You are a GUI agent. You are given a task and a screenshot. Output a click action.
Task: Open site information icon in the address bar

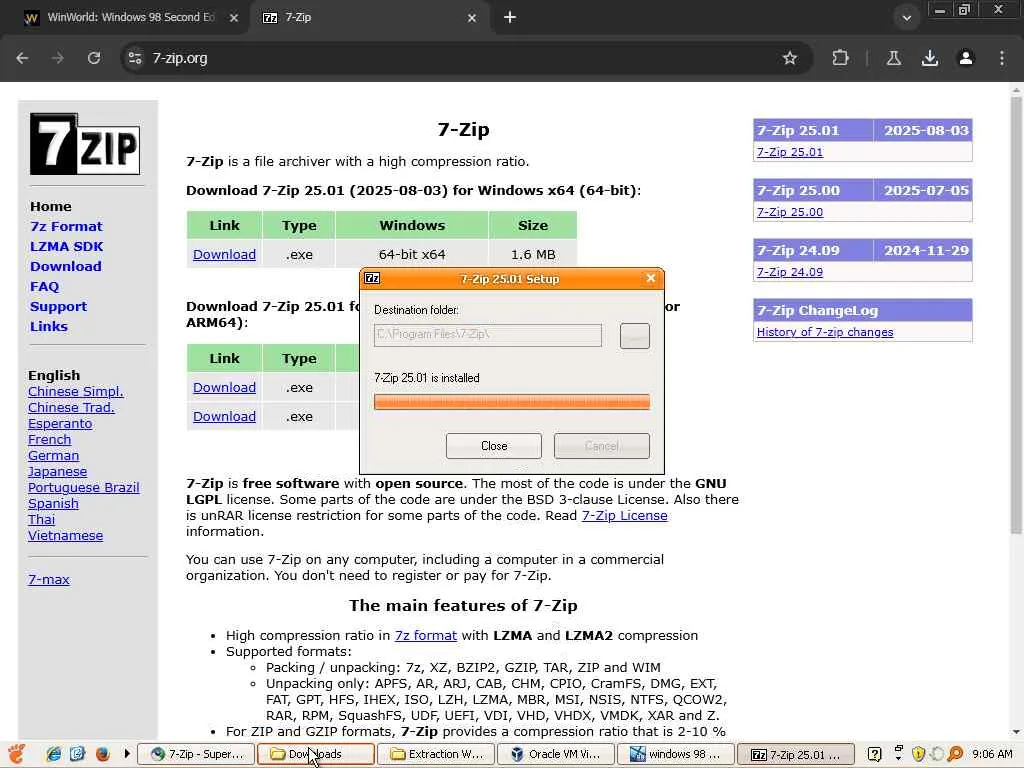(x=135, y=58)
